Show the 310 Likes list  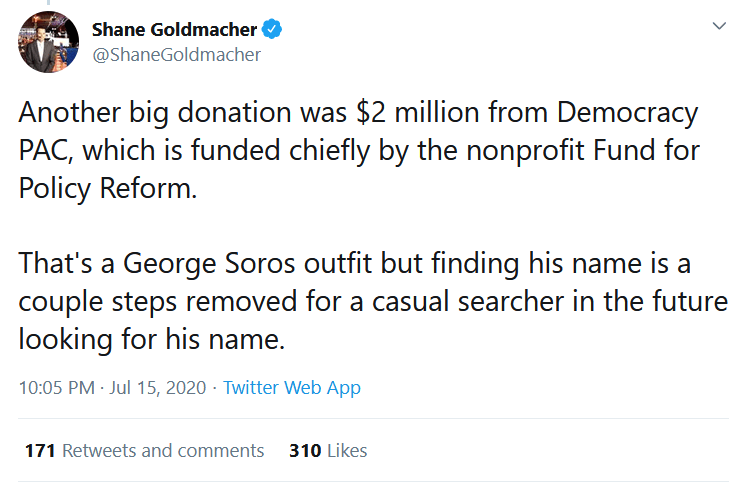pos(328,451)
